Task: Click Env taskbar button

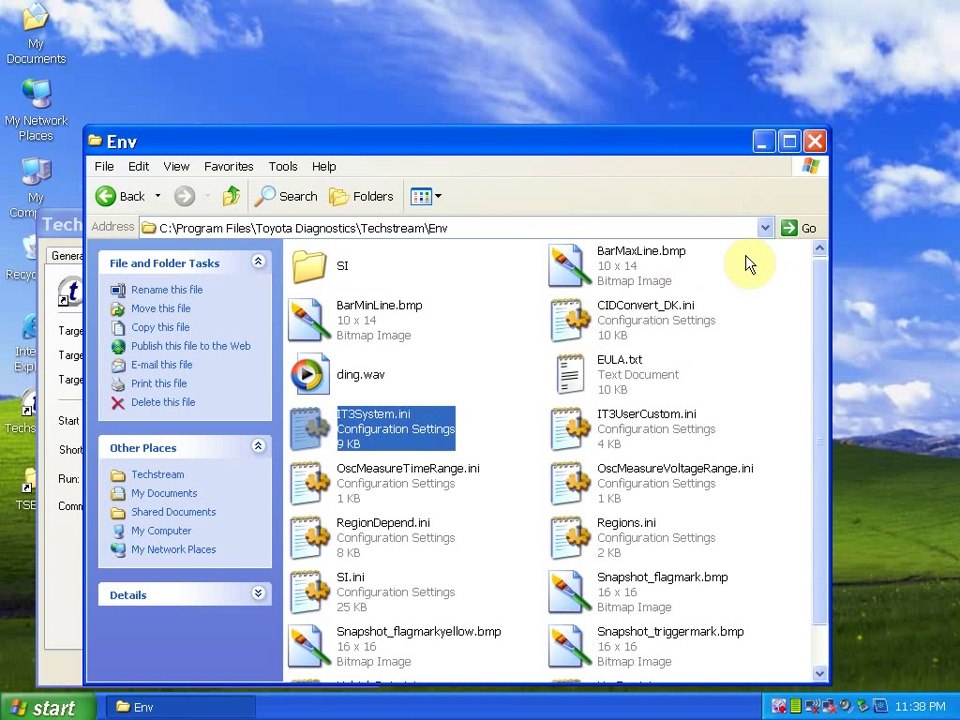Action: coord(180,707)
